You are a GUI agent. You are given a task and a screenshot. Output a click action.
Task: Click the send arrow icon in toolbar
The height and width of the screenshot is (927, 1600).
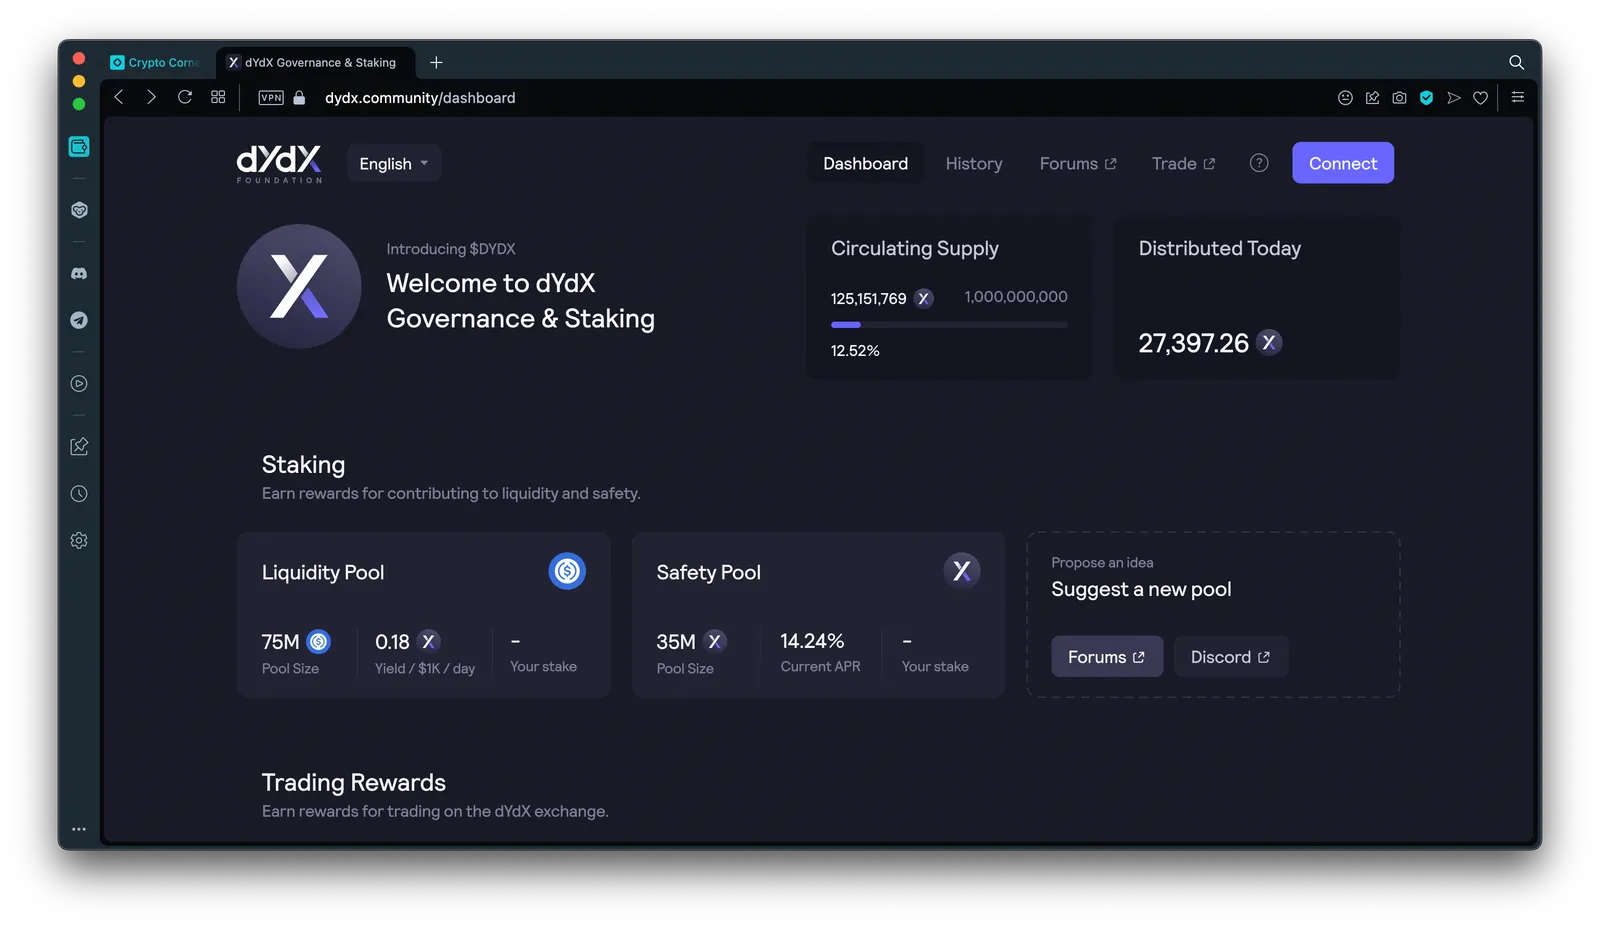click(1454, 97)
